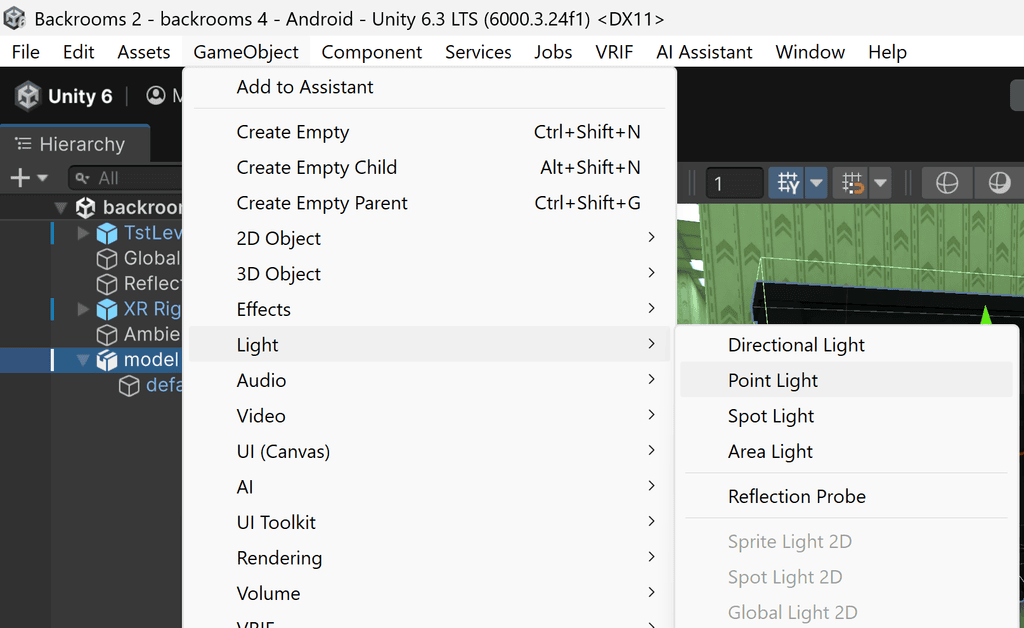
Task: Click the wireframe globe draw mode icon
Action: pos(946,183)
